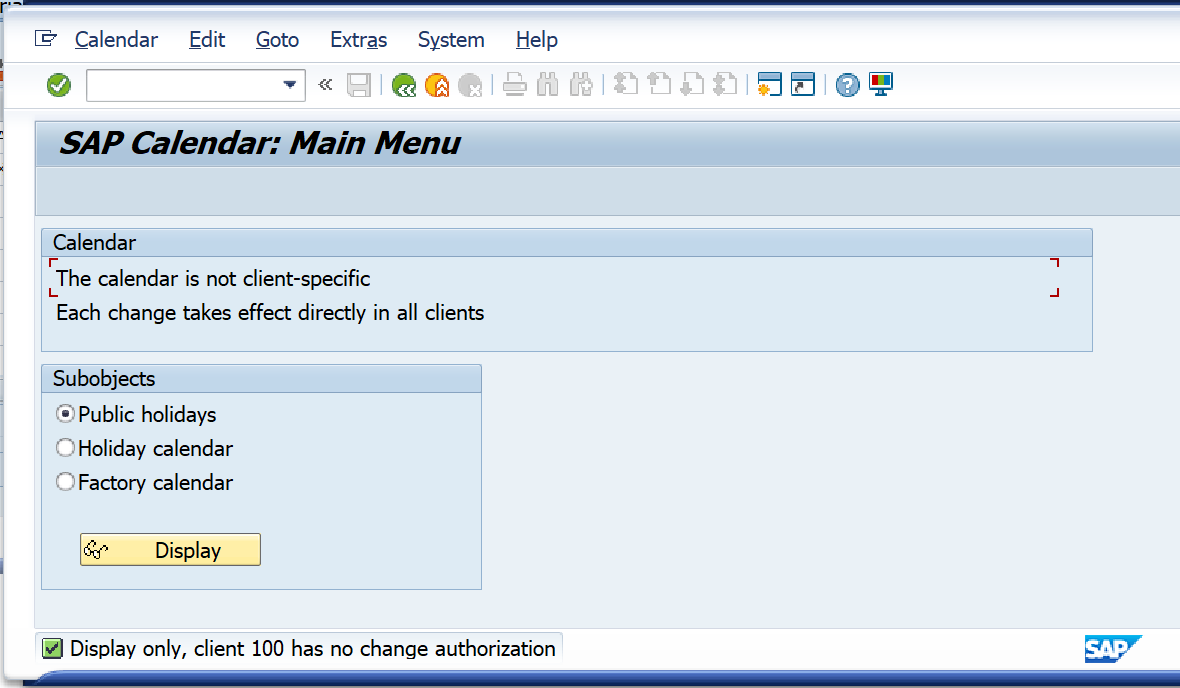This screenshot has height=688, width=1180.
Task: Click the Save diskette icon
Action: pos(359,85)
